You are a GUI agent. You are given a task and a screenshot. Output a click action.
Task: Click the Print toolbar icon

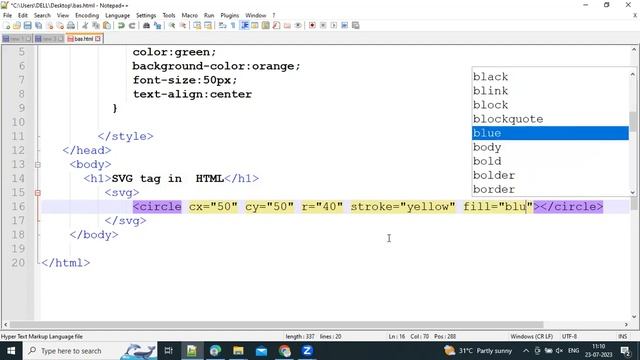click(x=71, y=25)
